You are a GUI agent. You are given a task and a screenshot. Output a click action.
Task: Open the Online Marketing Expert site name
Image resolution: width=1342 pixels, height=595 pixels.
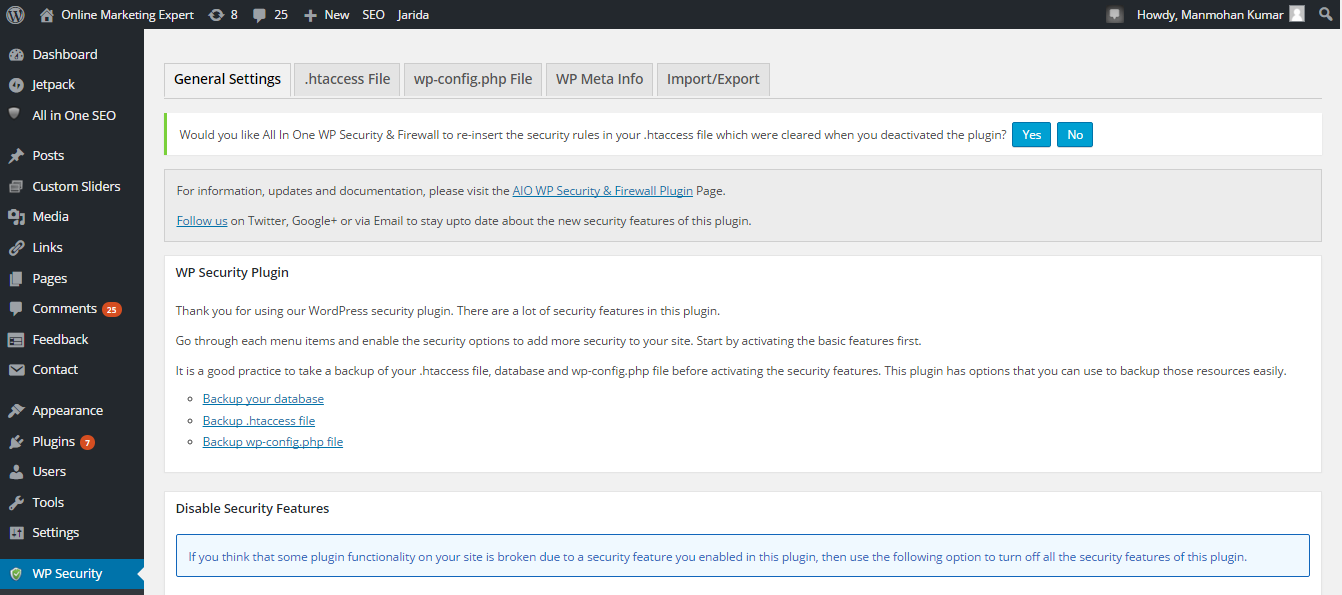coord(127,15)
